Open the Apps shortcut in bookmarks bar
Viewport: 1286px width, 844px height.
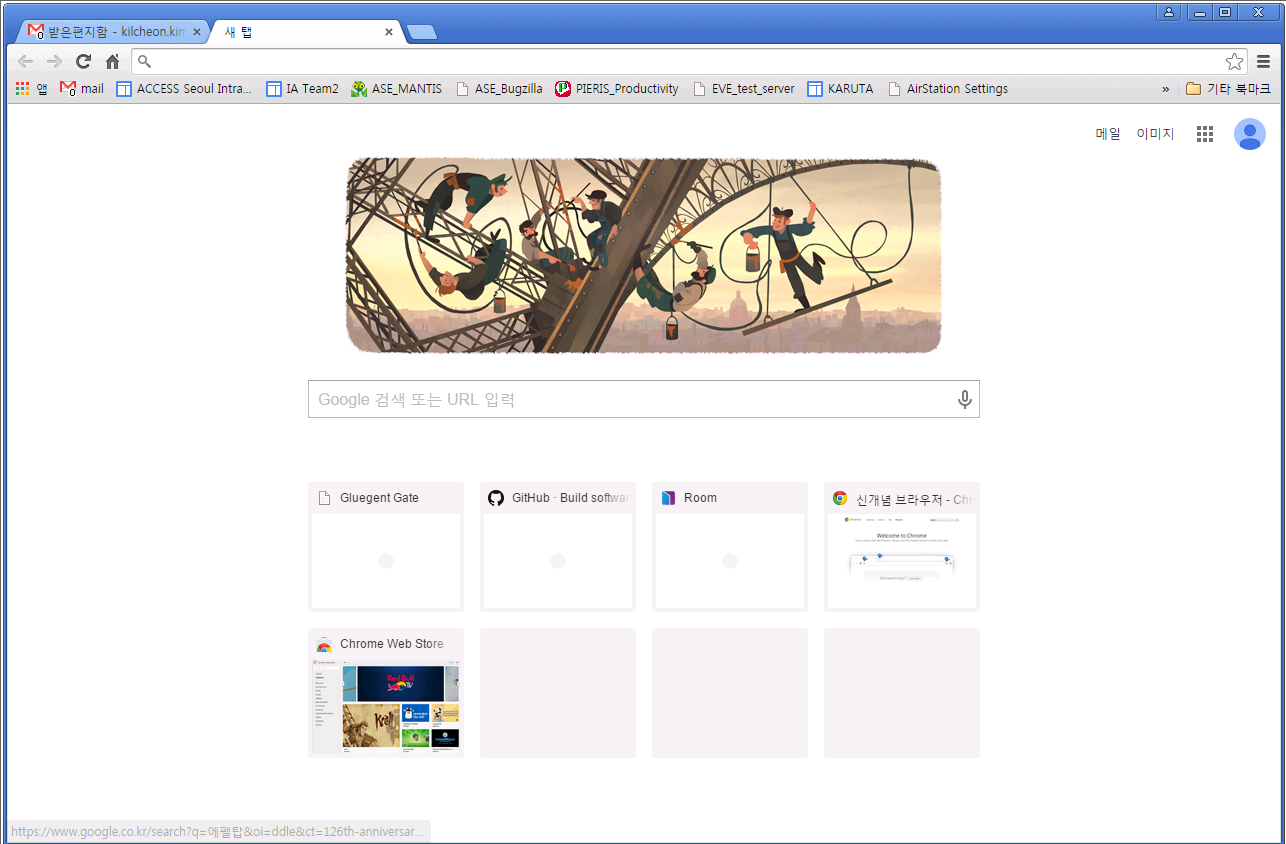click(x=31, y=88)
